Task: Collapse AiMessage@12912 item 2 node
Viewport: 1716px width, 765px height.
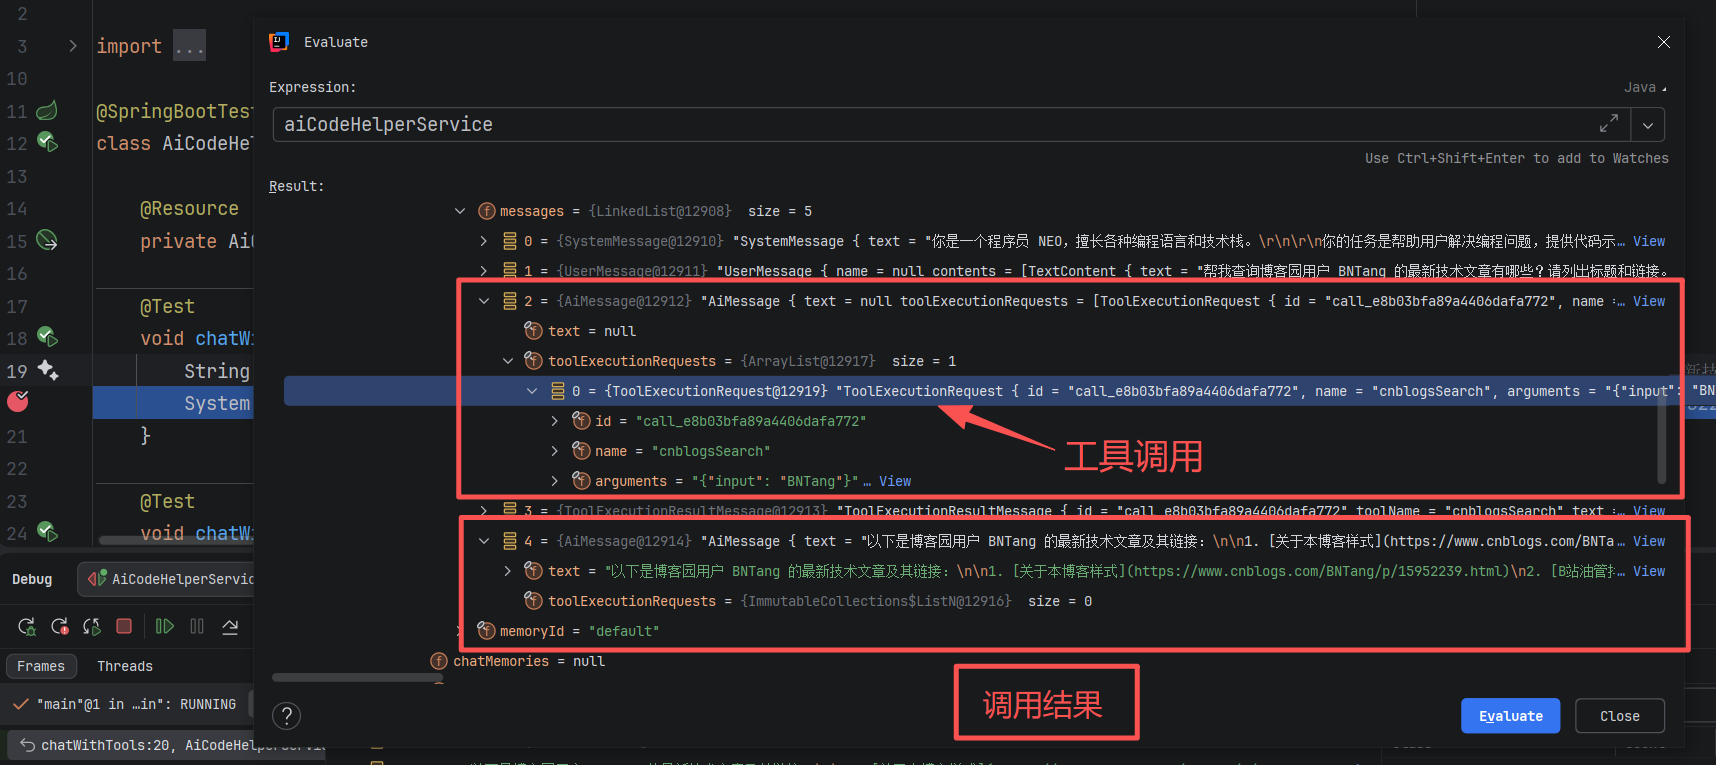Action: pyautogui.click(x=484, y=301)
